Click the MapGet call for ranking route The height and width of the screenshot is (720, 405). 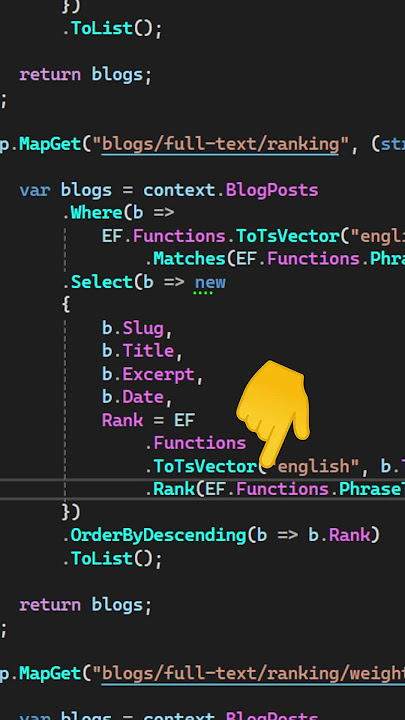pos(51,144)
